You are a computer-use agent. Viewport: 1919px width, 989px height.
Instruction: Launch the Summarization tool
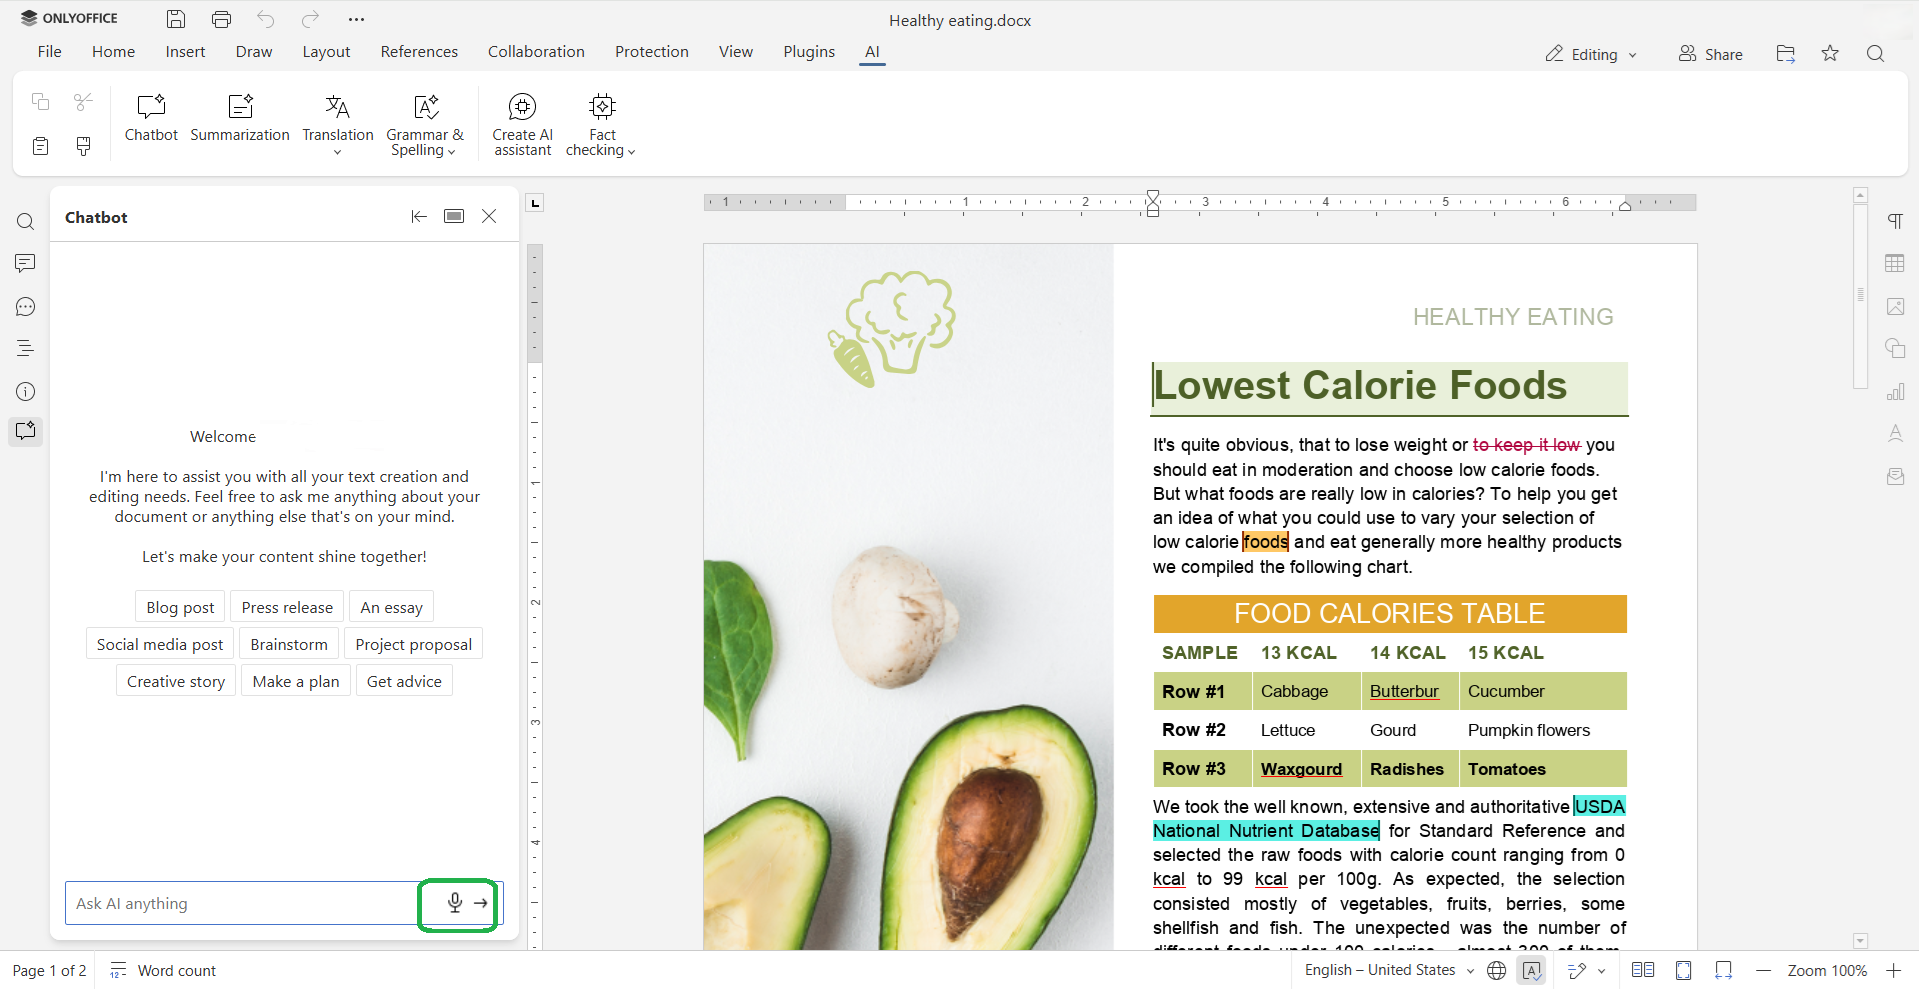click(239, 119)
